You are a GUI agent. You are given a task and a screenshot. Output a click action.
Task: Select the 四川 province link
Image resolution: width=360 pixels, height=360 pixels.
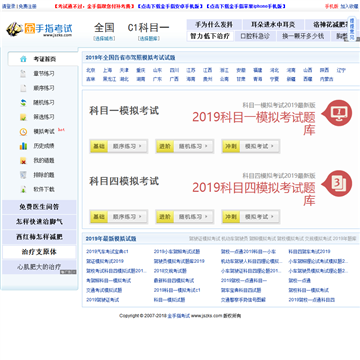point(174,70)
